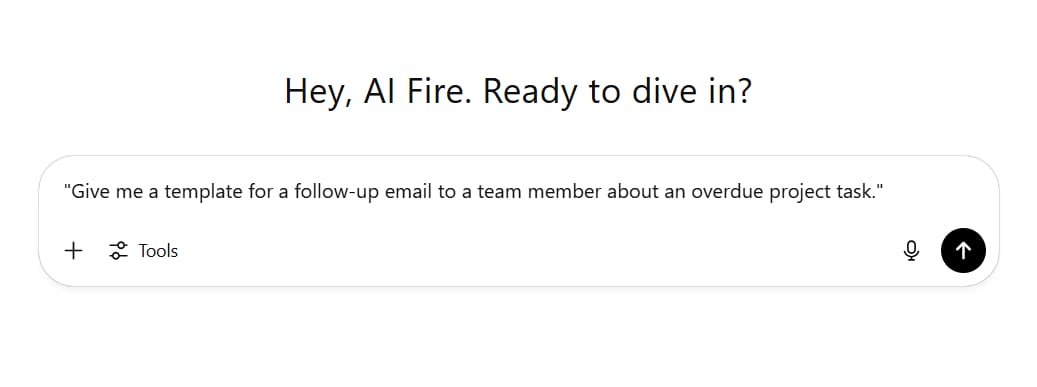1037x387 pixels.
Task: Click the plus icon to add attachments
Action: click(73, 251)
